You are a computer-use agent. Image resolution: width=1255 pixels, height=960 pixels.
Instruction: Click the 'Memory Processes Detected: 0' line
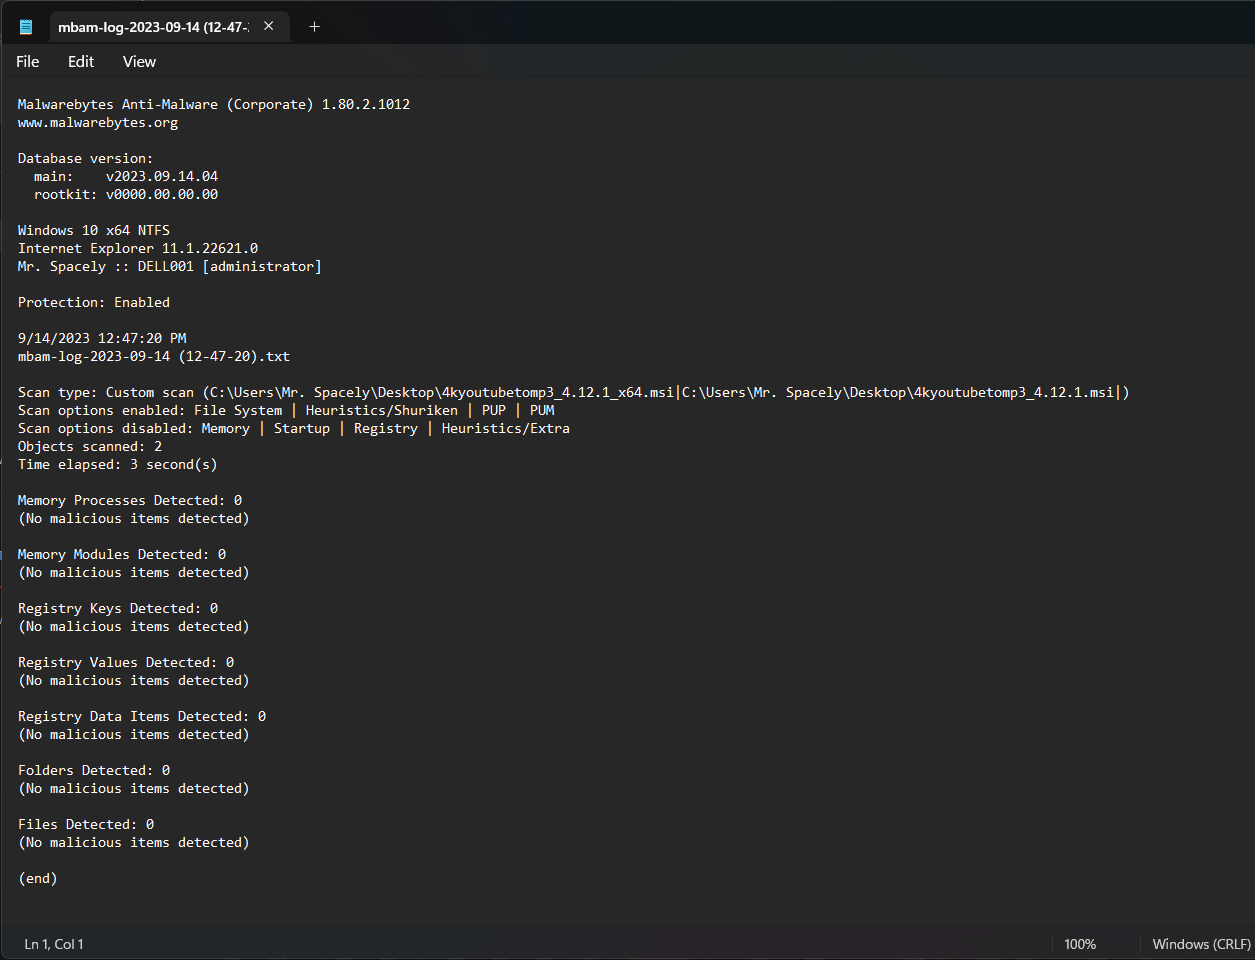point(130,500)
